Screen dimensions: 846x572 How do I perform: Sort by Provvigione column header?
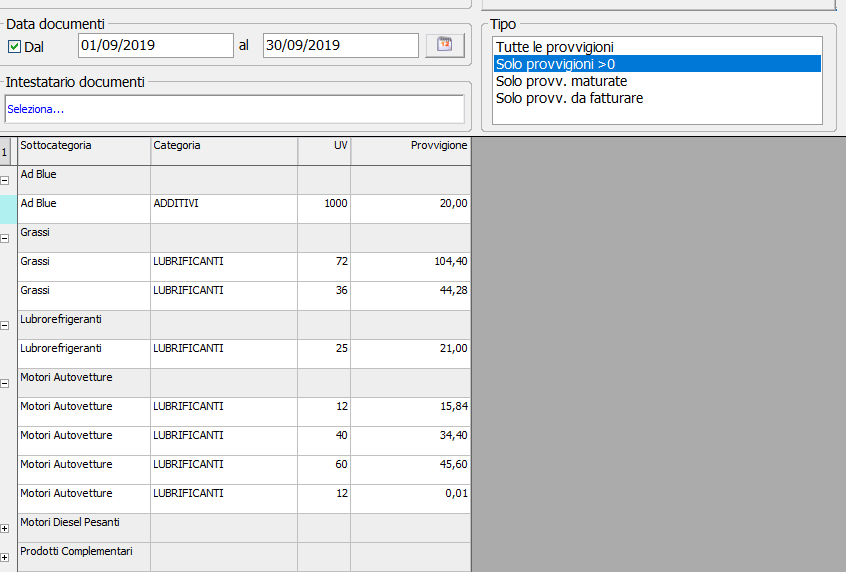[x=411, y=151]
